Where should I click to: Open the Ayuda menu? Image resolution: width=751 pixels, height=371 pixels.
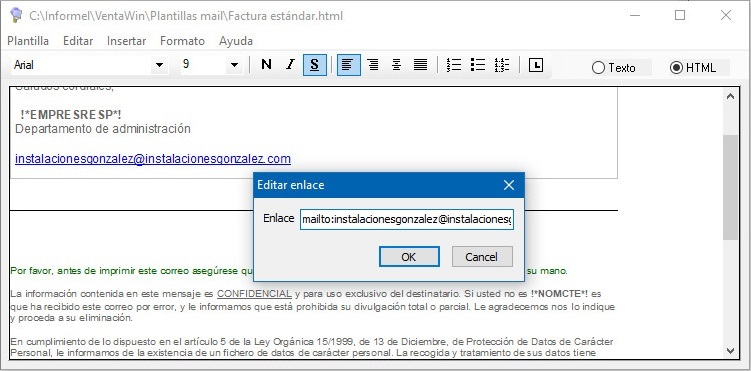(x=236, y=41)
